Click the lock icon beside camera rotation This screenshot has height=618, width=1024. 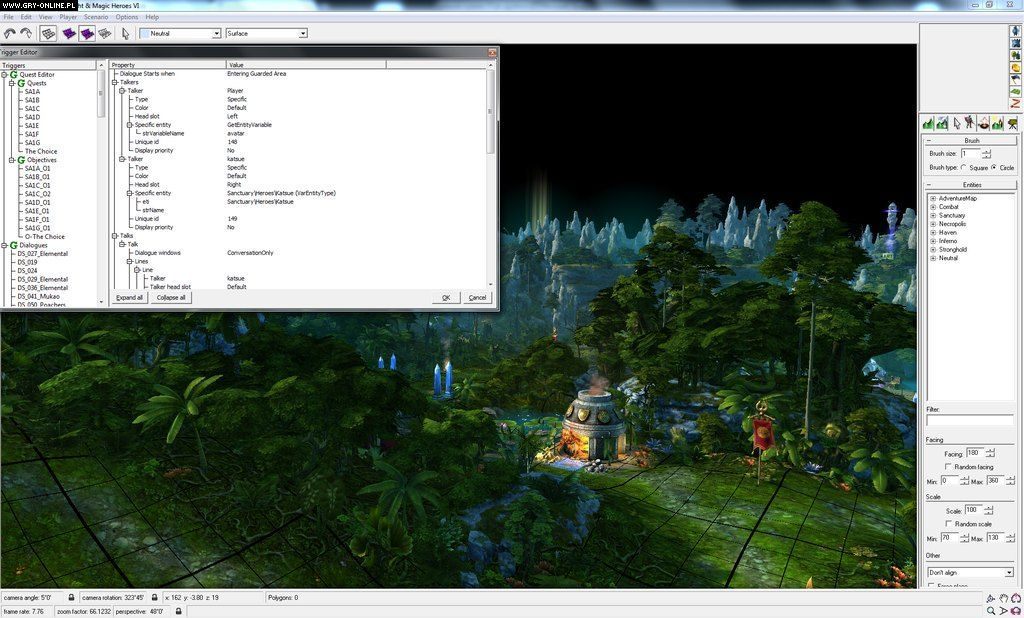click(154, 597)
